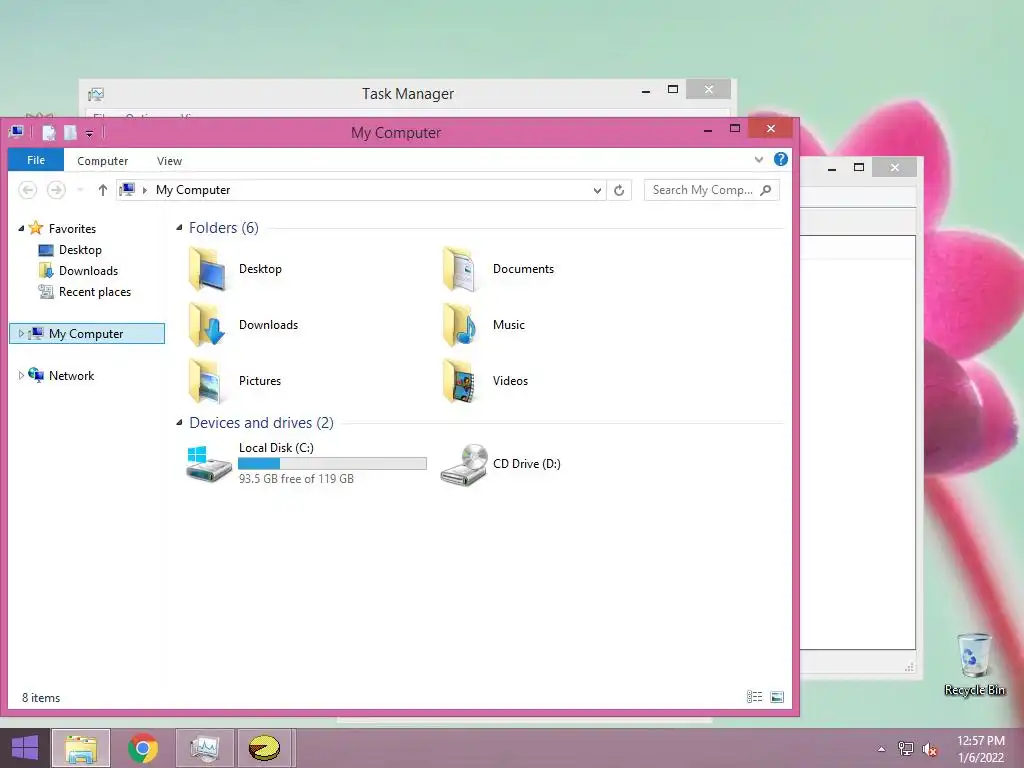Close the background window behind My Computer
Screen dimensions: 1024x768
point(895,167)
